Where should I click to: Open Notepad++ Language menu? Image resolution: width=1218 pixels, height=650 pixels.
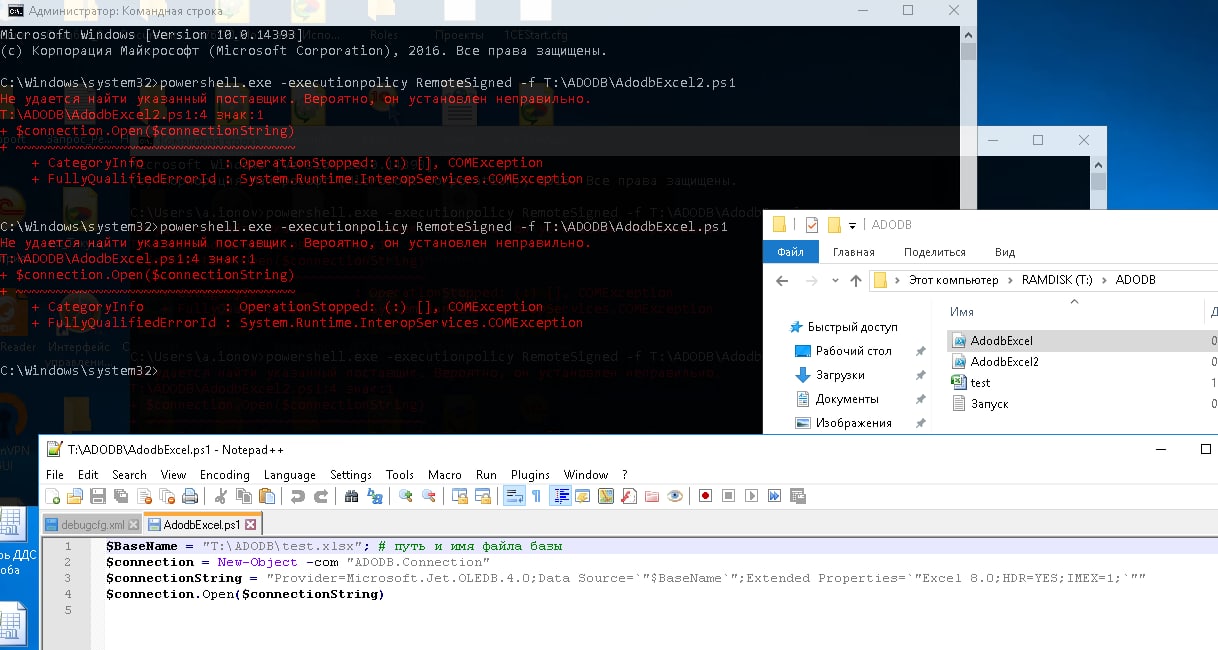290,474
